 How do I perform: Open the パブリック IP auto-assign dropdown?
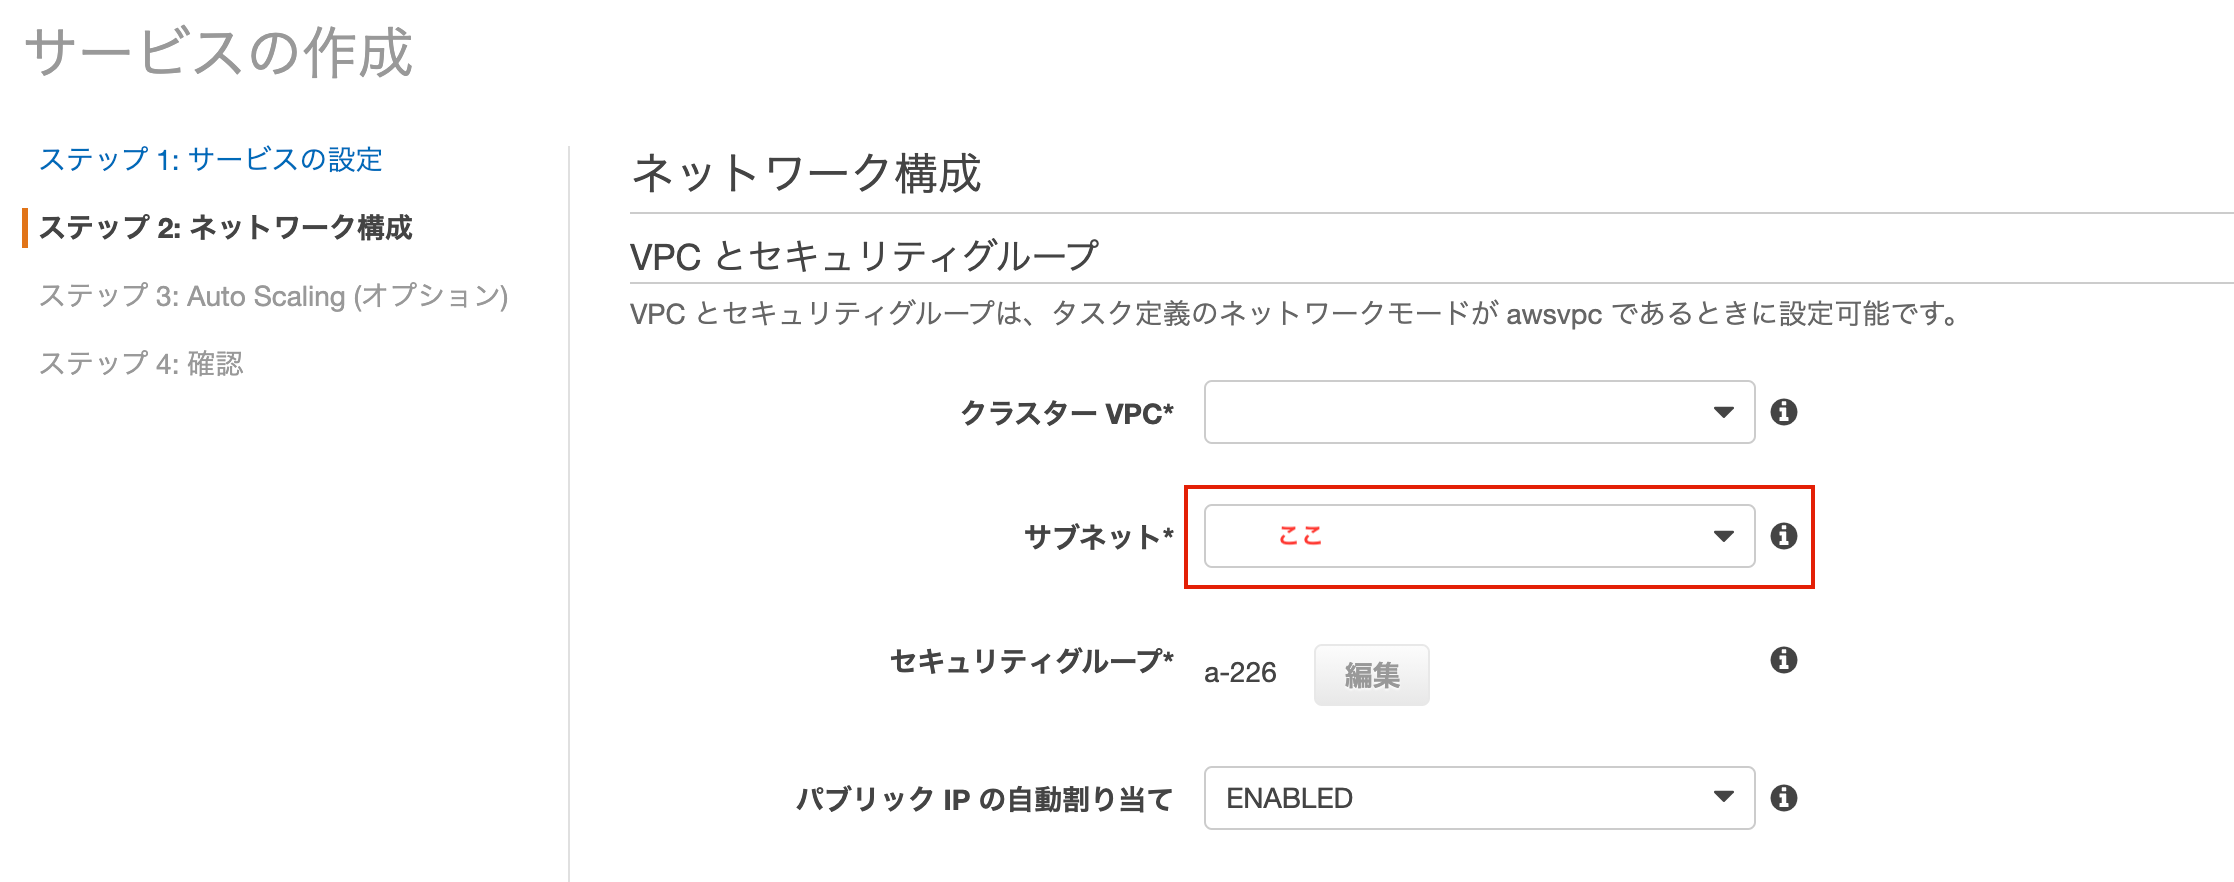pyautogui.click(x=1478, y=798)
